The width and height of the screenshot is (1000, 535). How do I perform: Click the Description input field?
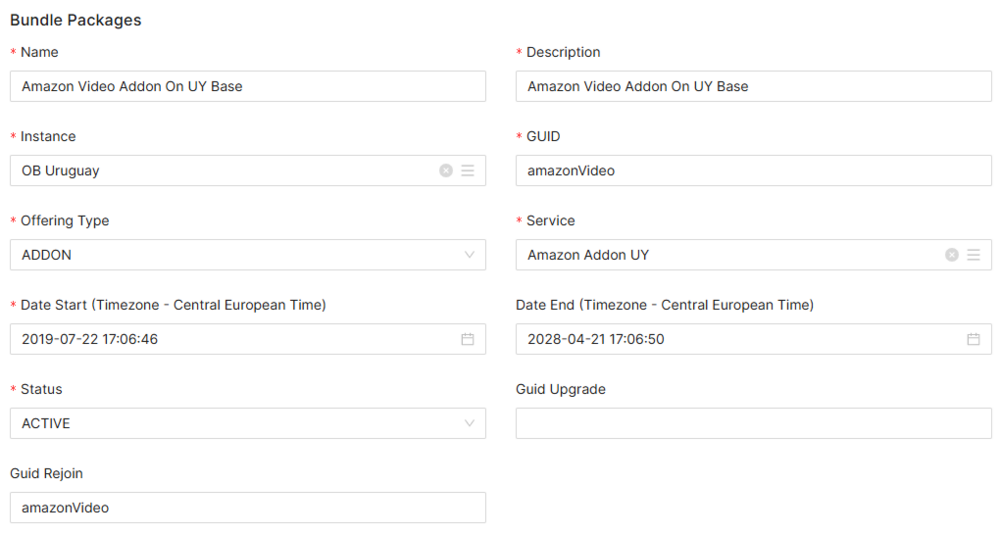tap(754, 86)
